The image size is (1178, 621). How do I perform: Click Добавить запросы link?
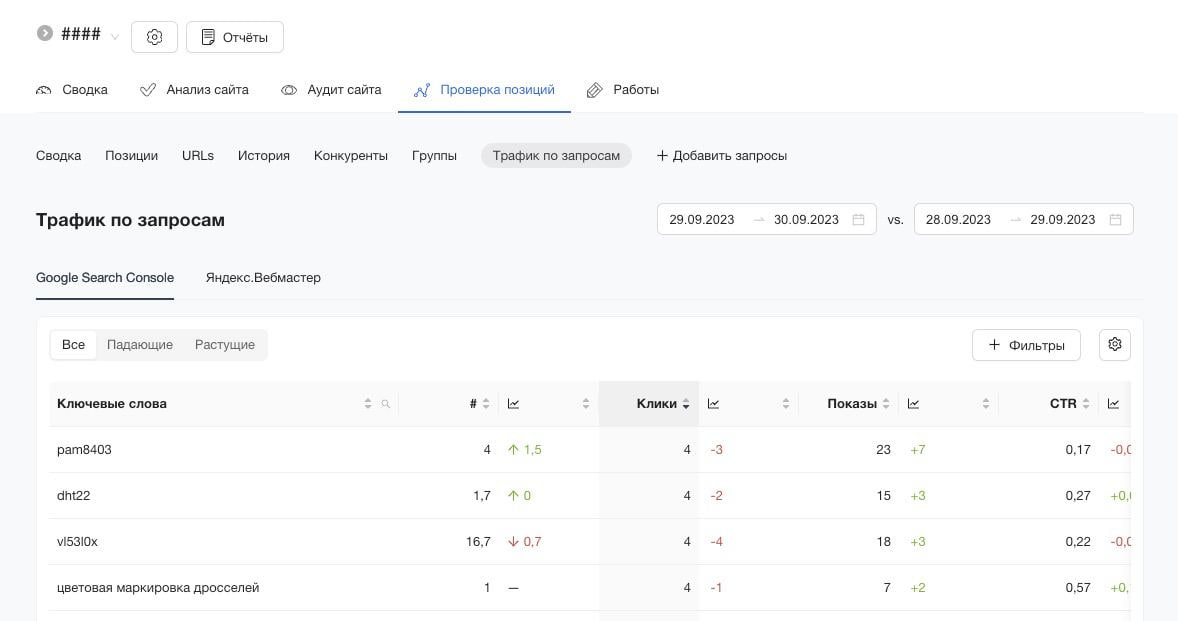click(722, 156)
